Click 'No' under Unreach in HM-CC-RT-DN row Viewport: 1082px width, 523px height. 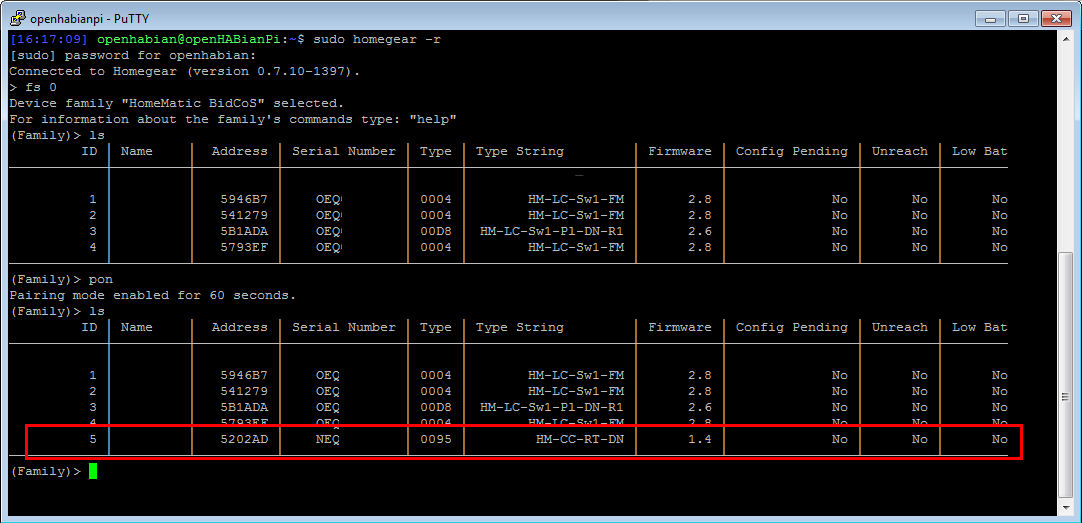click(919, 439)
